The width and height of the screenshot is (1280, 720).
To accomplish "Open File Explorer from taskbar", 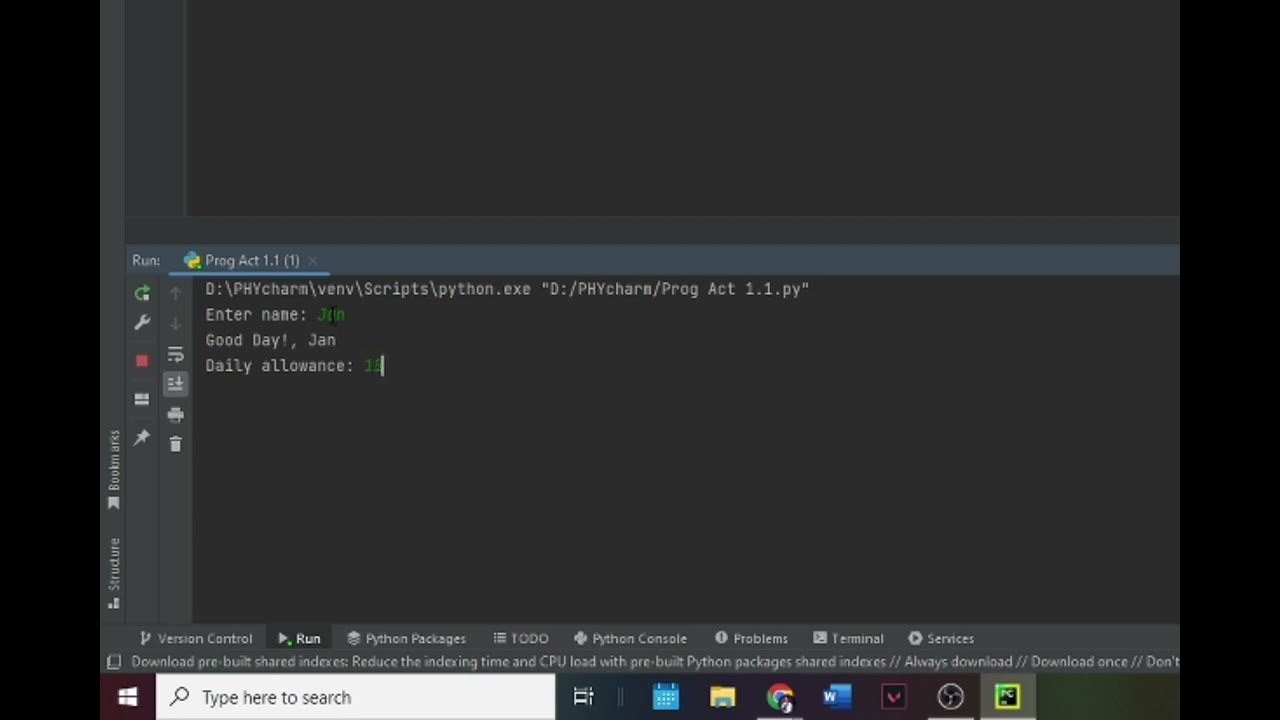I will pyautogui.click(x=723, y=697).
